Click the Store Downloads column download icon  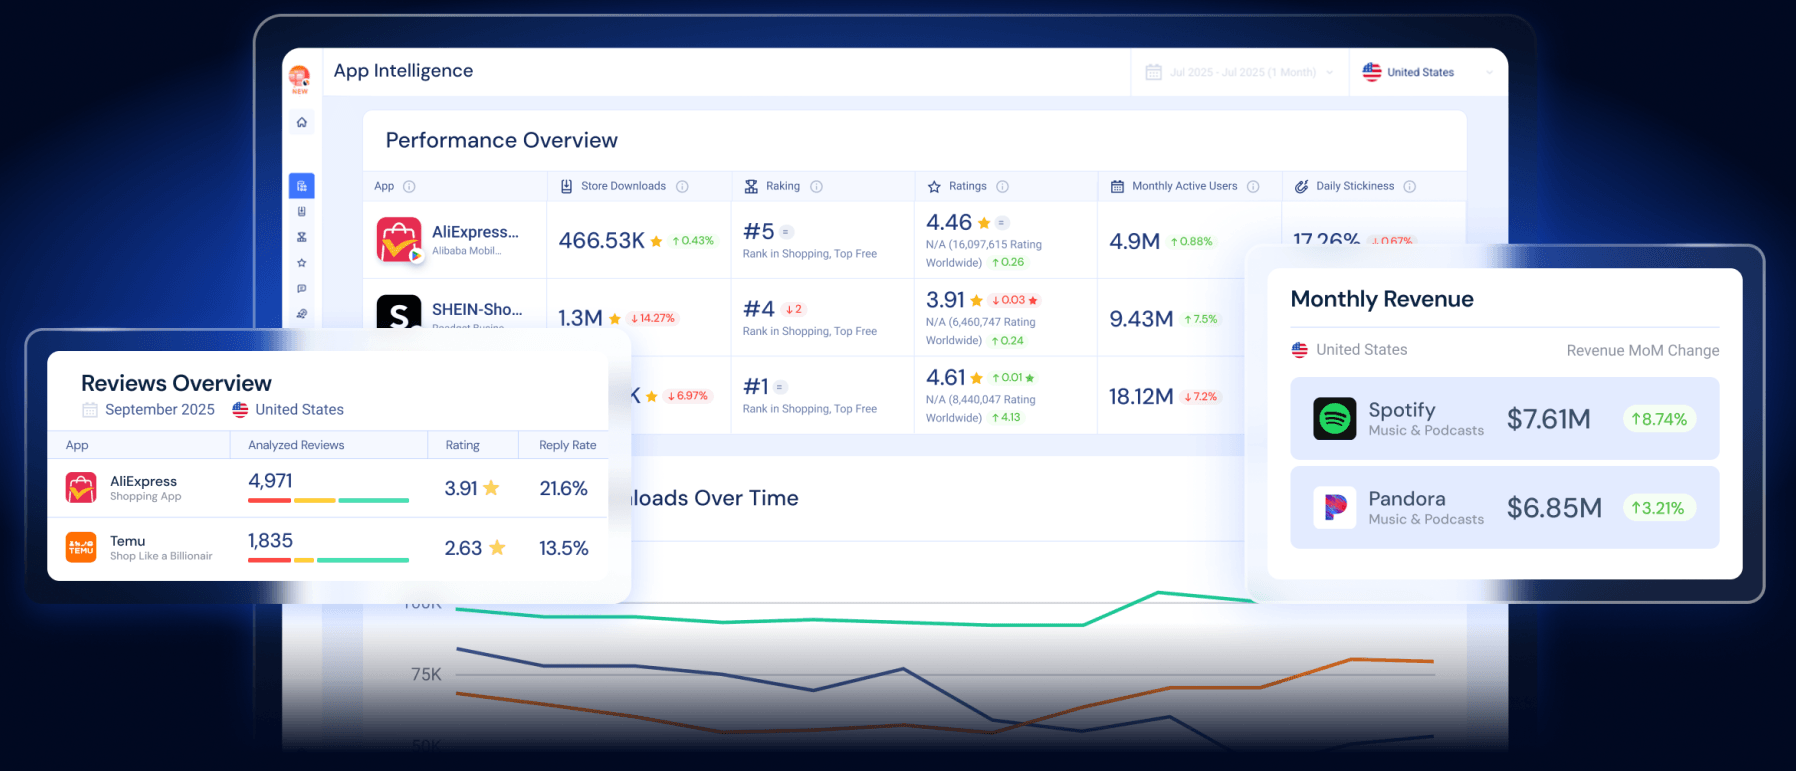coord(566,186)
